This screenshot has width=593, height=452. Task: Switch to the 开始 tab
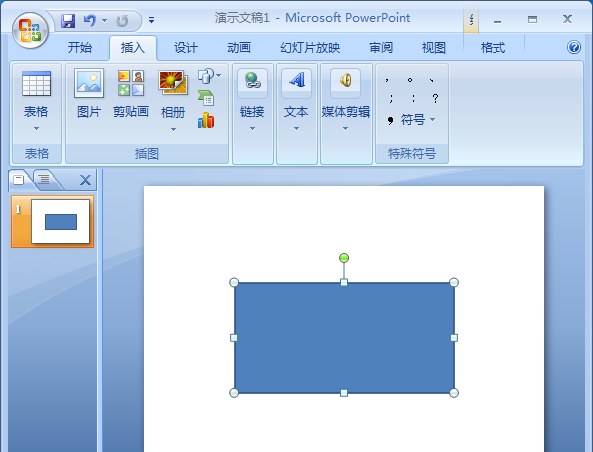coord(80,48)
